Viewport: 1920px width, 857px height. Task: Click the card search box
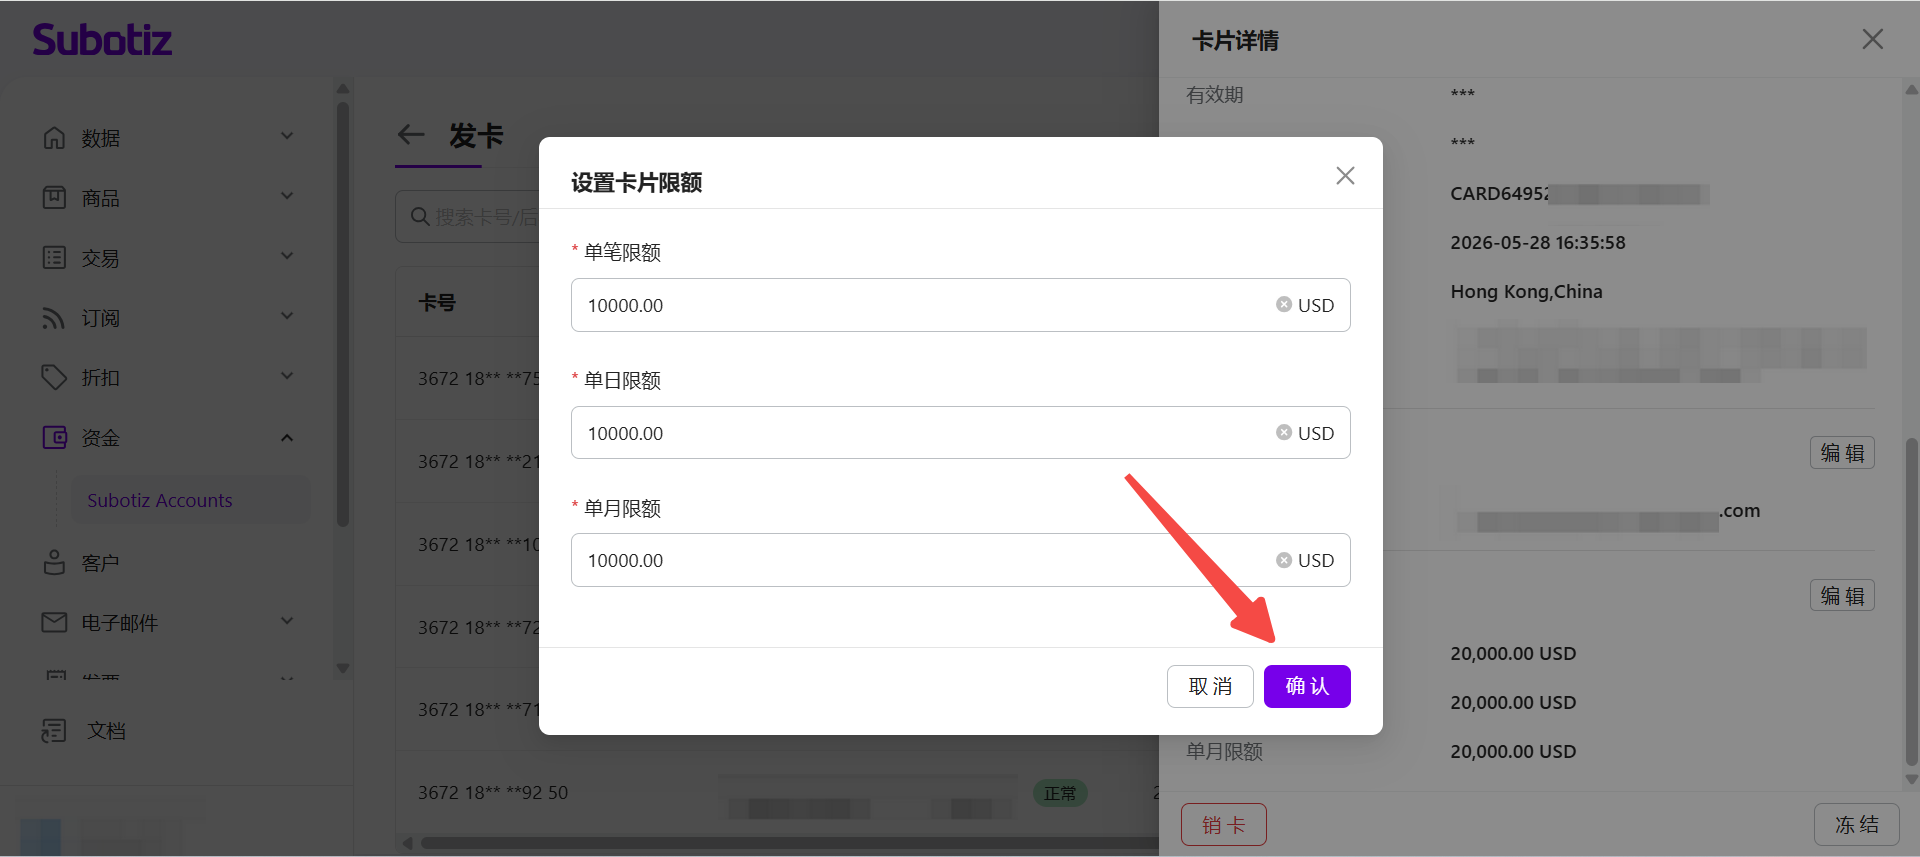pos(468,217)
